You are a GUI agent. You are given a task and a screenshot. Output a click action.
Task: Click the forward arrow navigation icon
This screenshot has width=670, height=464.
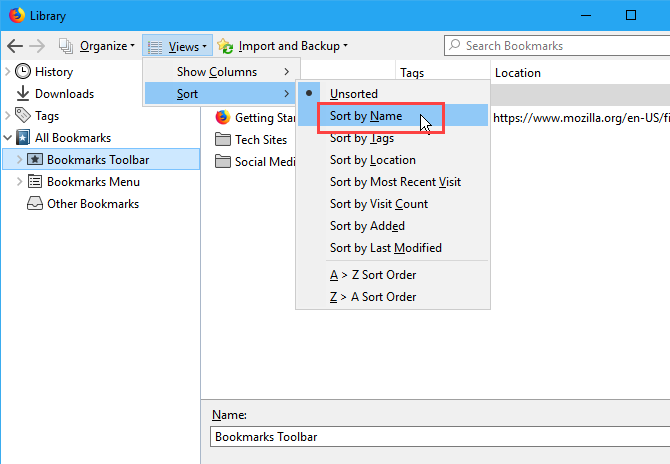(x=39, y=46)
